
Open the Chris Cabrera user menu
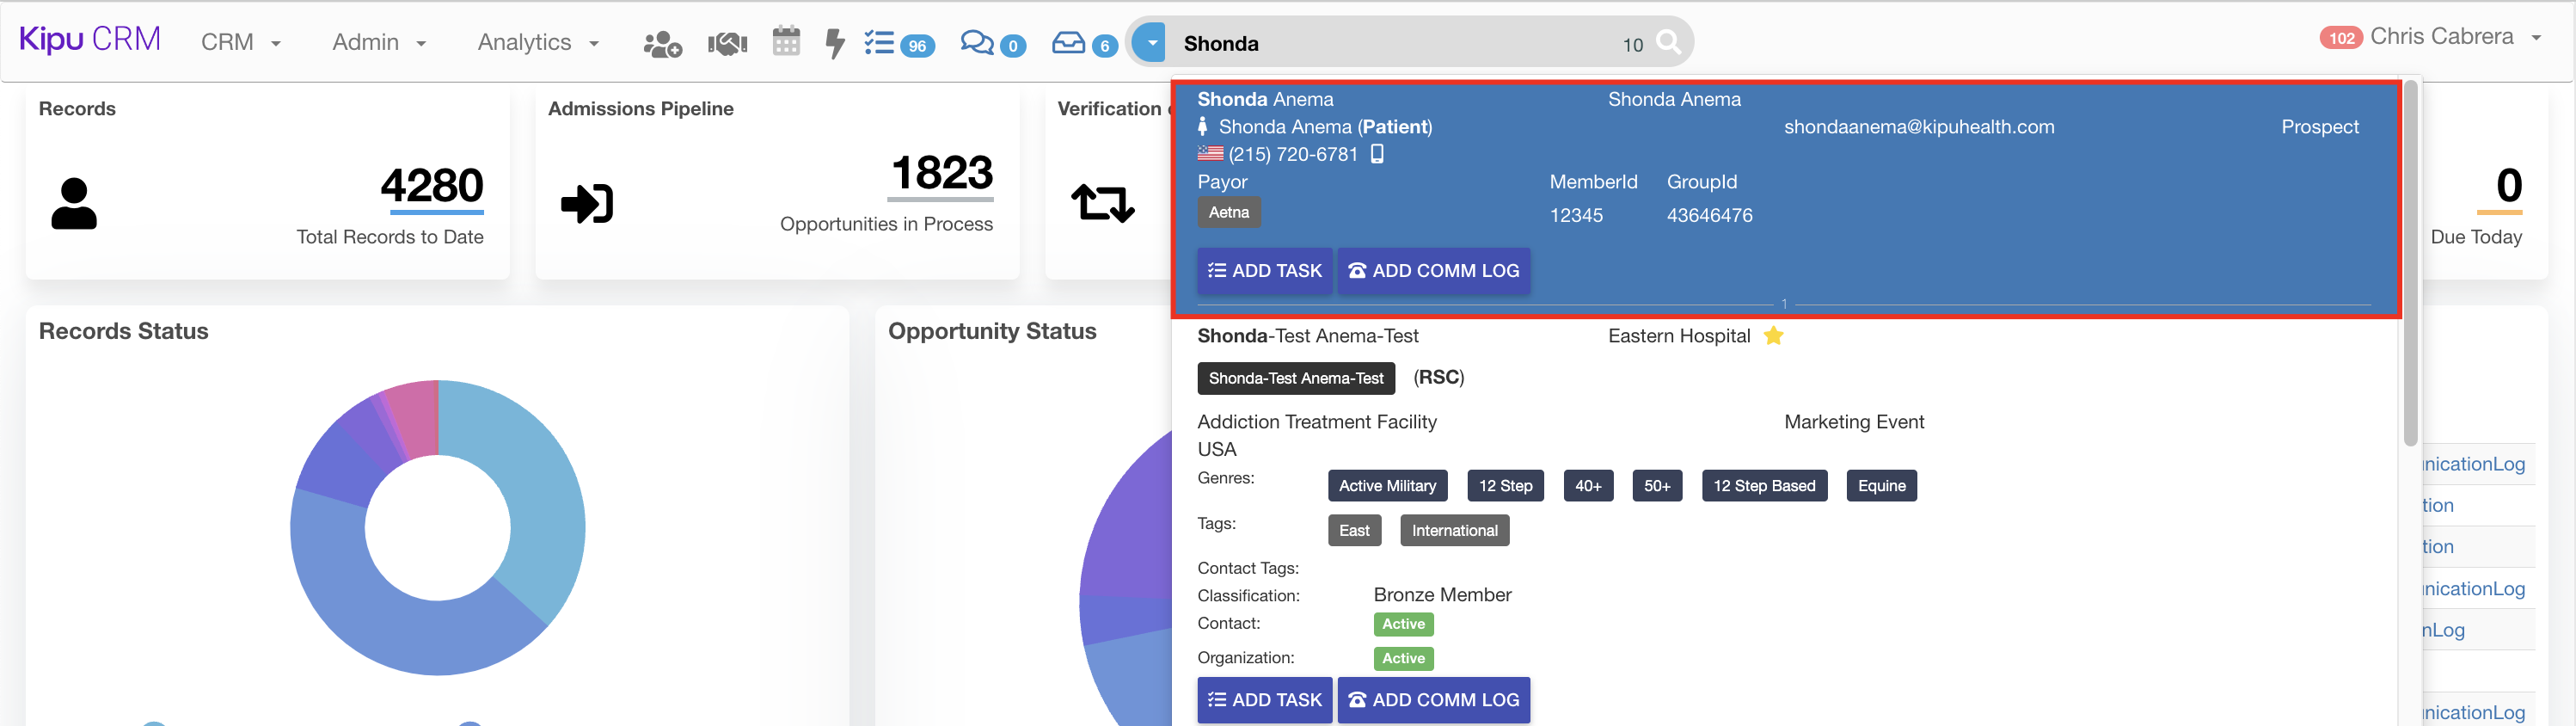click(2452, 37)
